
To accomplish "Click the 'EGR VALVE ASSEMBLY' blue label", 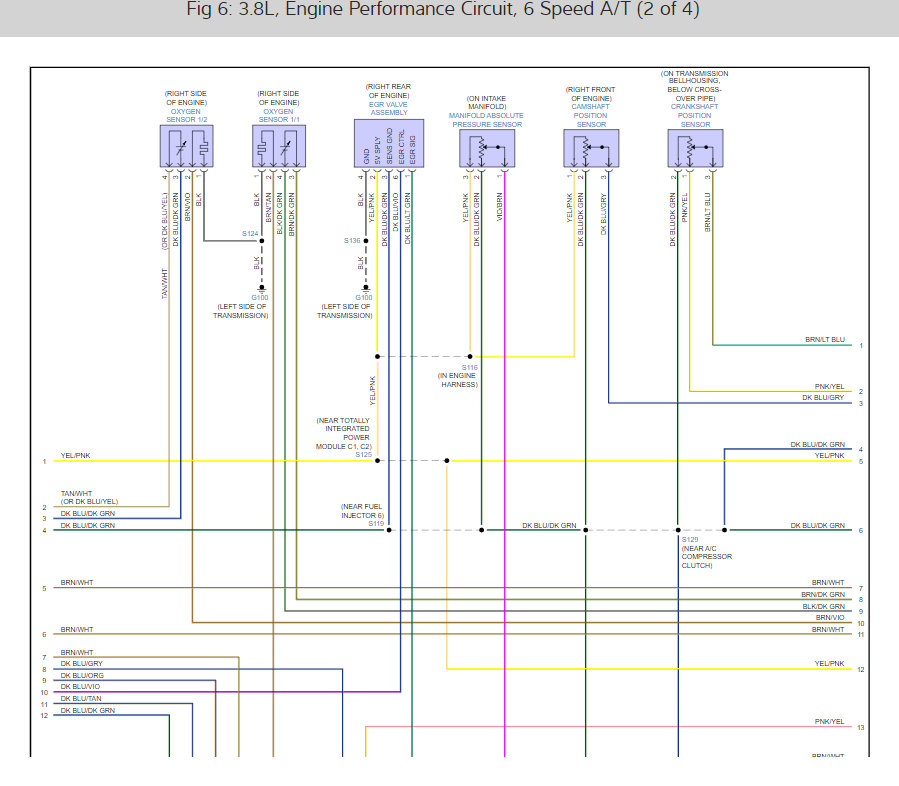I will click(388, 108).
